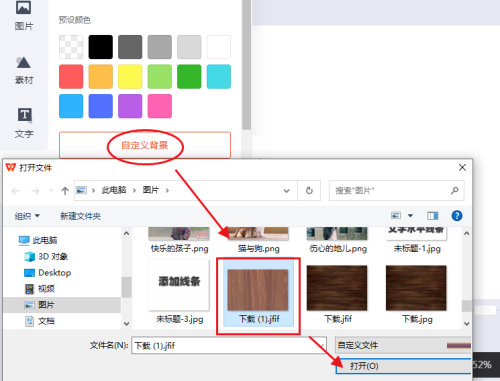This screenshot has width=500, height=381.
Task: Pick the transparent checkered swatch
Action: [x=71, y=47]
